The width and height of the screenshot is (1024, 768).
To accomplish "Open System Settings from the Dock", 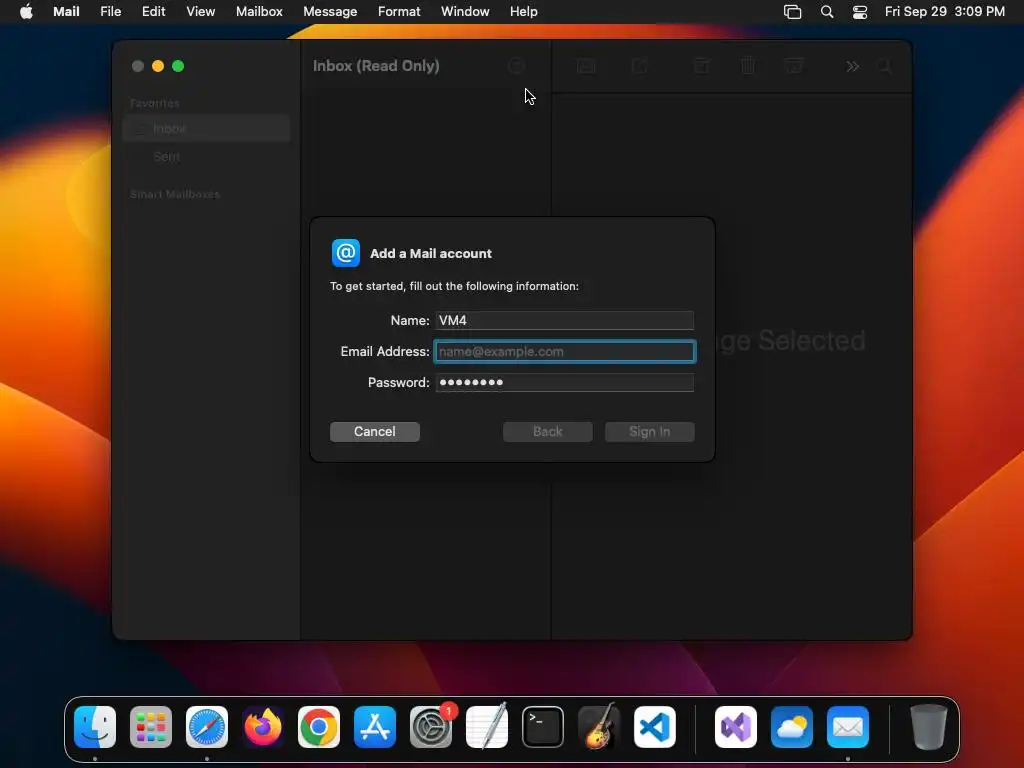I will click(x=431, y=727).
